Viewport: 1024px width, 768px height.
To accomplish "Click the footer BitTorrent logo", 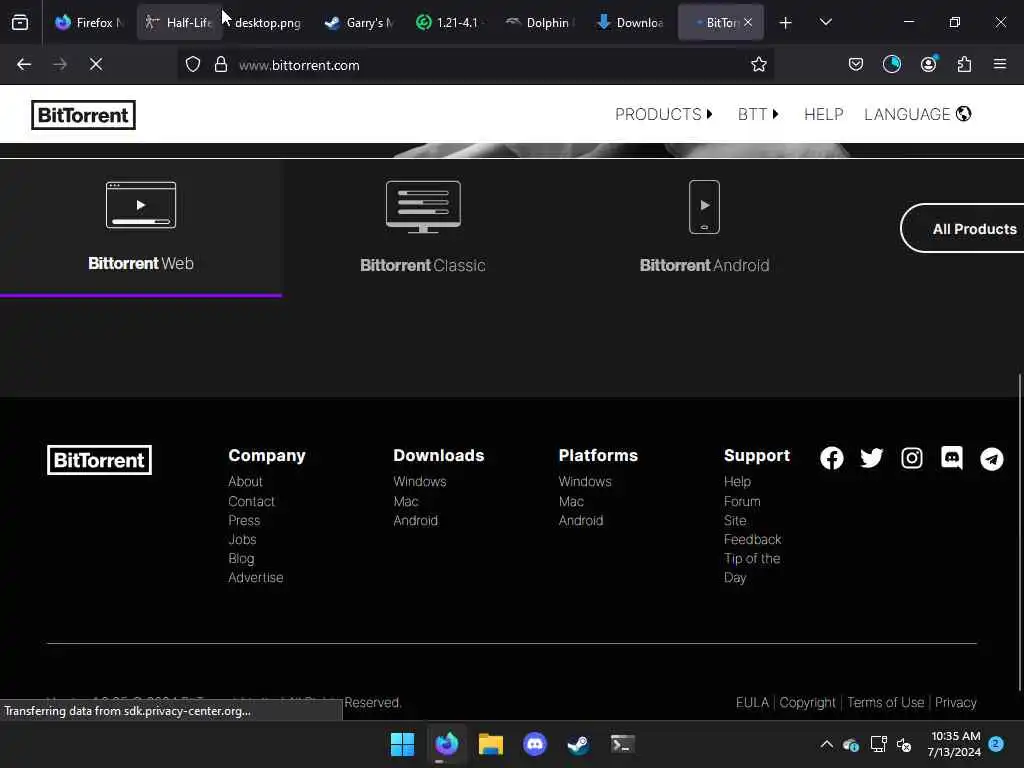I will 99,460.
